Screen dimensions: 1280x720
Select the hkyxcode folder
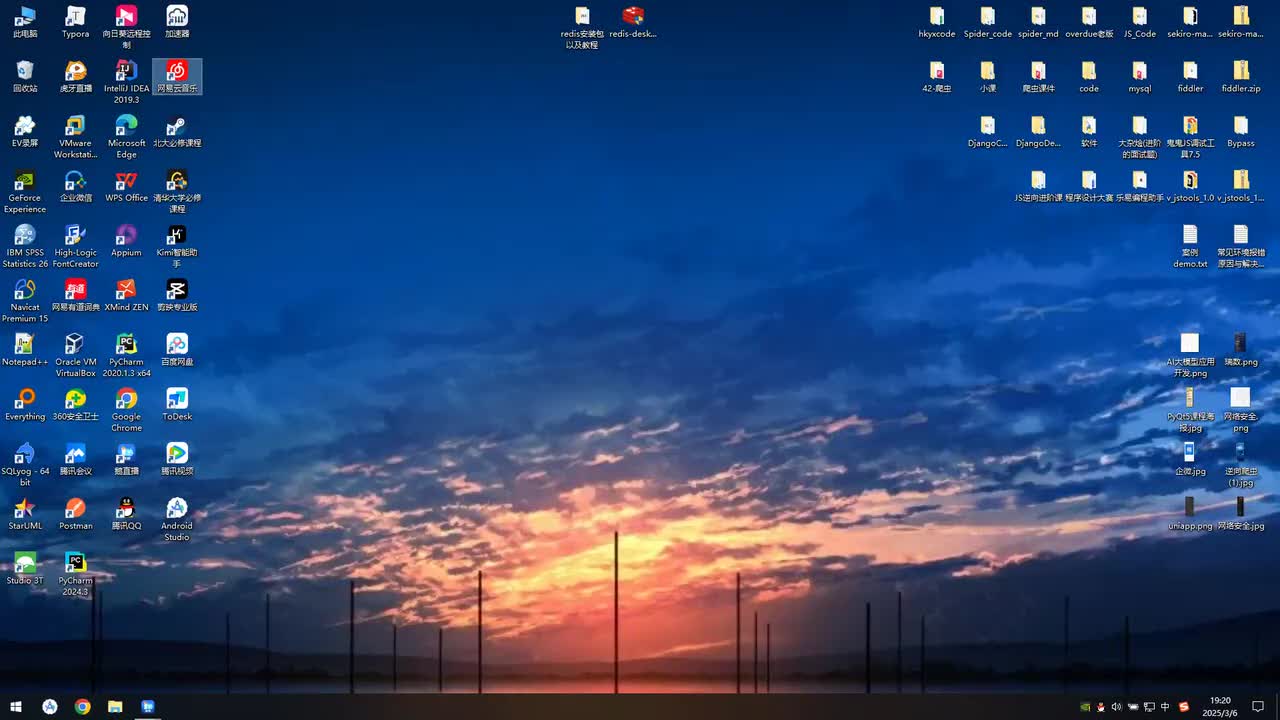(x=937, y=22)
